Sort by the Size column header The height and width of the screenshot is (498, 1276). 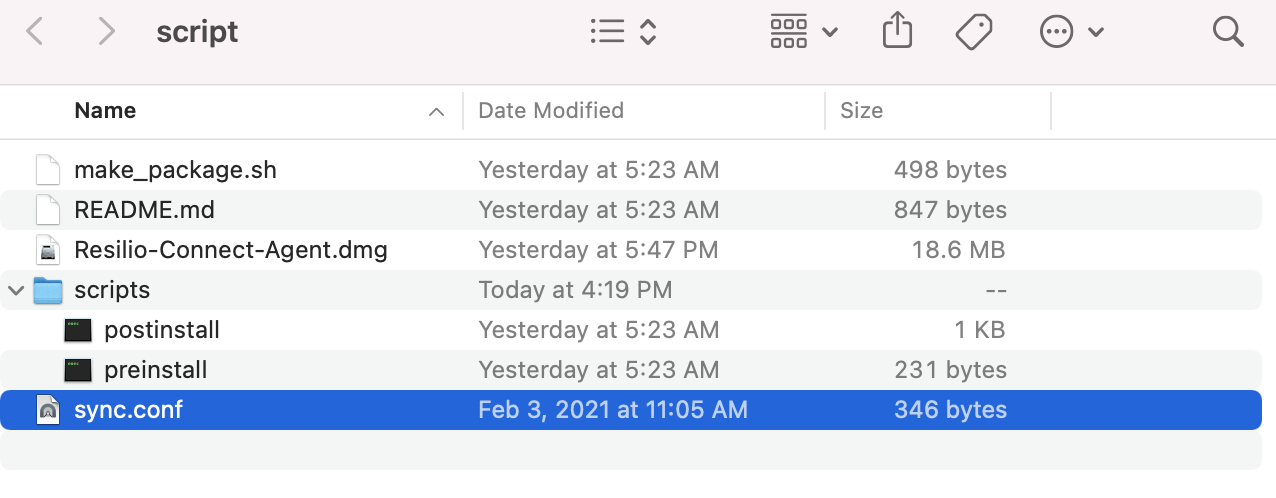tap(861, 110)
